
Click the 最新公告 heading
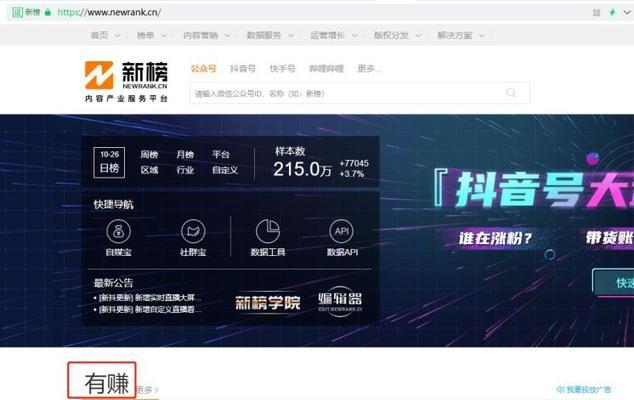[x=113, y=283]
